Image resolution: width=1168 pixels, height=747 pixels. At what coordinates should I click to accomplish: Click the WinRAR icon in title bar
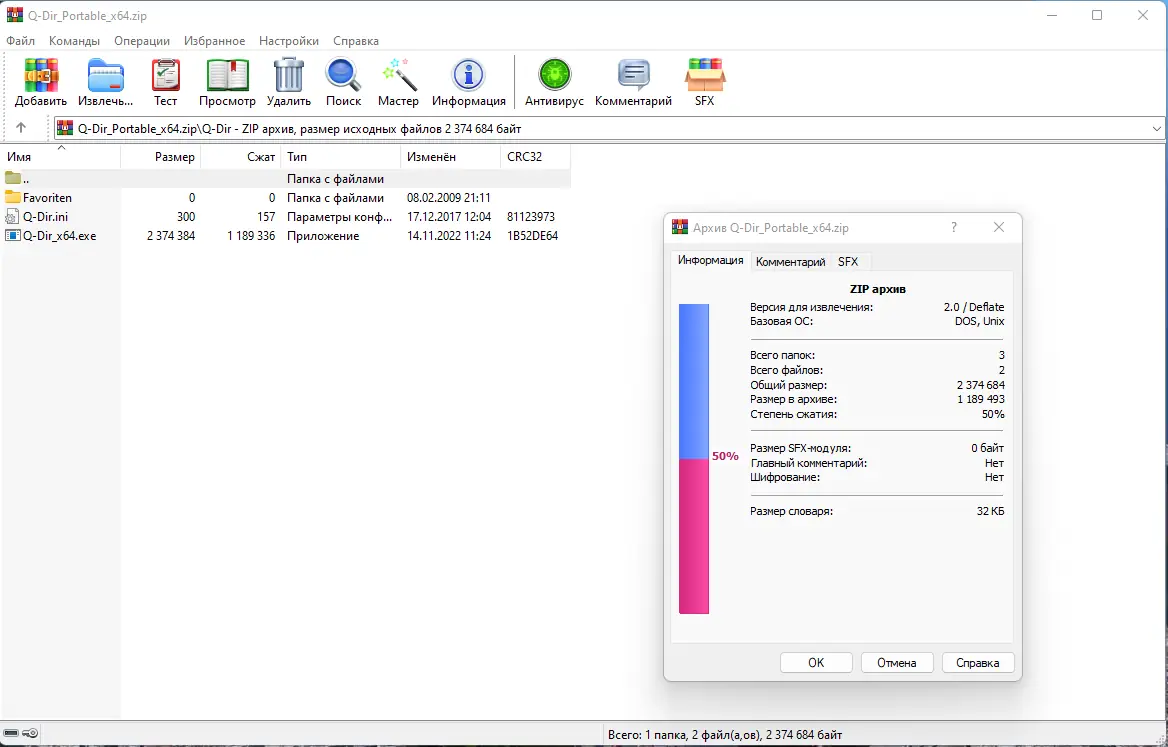pos(14,15)
